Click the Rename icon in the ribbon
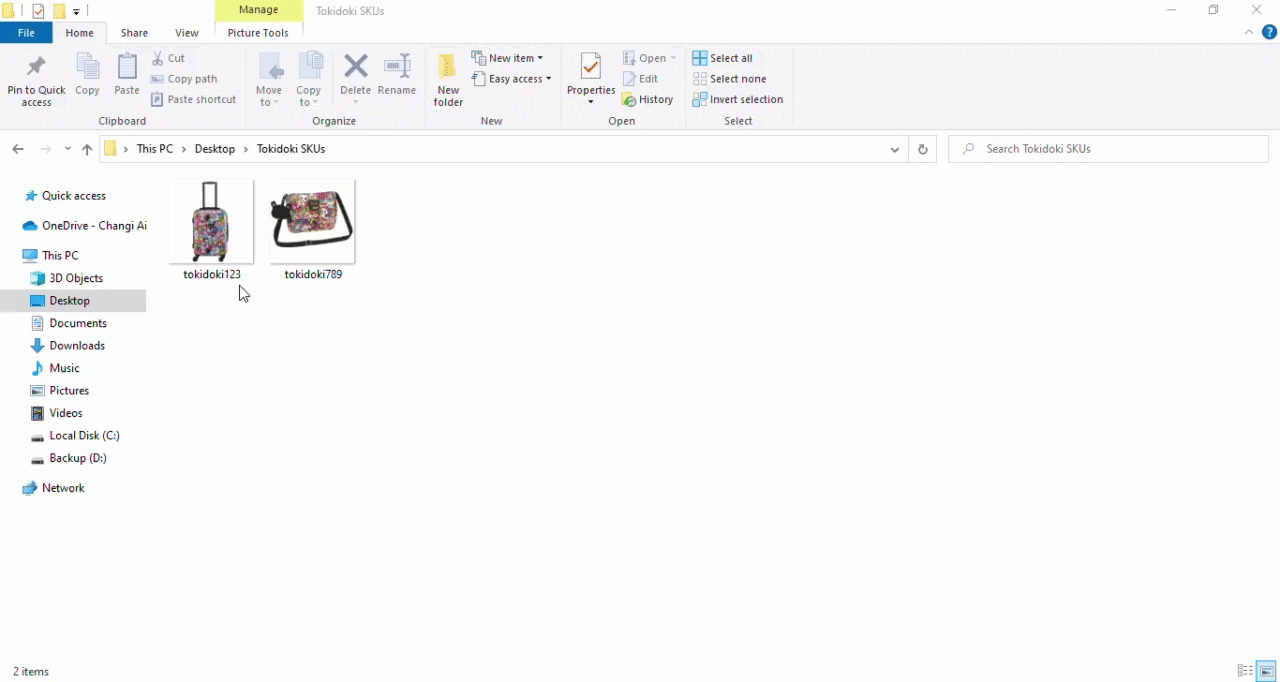1280x682 pixels. tap(397, 69)
